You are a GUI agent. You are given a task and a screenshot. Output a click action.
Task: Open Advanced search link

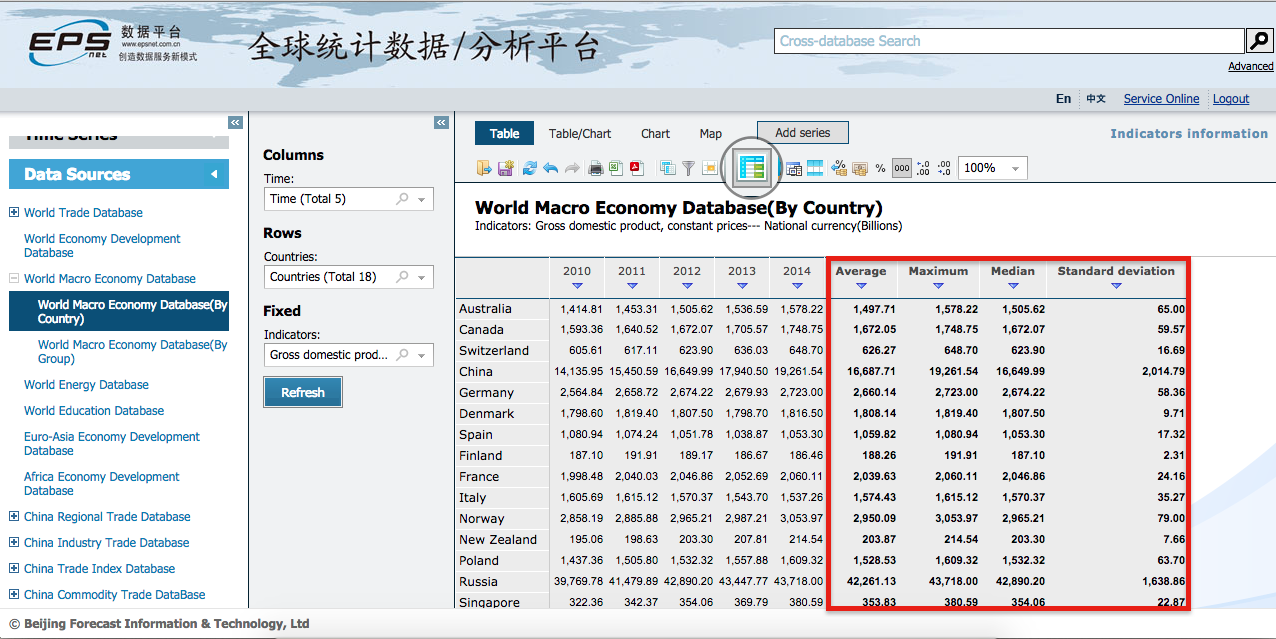click(x=1251, y=66)
